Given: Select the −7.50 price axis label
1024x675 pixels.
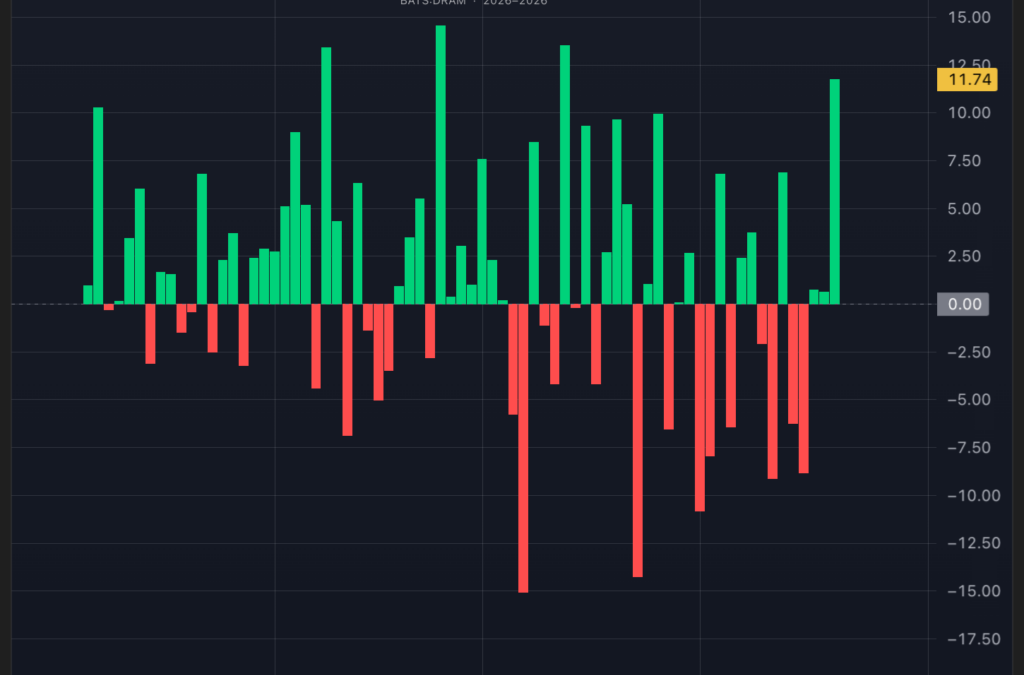Looking at the screenshot, I should [x=968, y=448].
